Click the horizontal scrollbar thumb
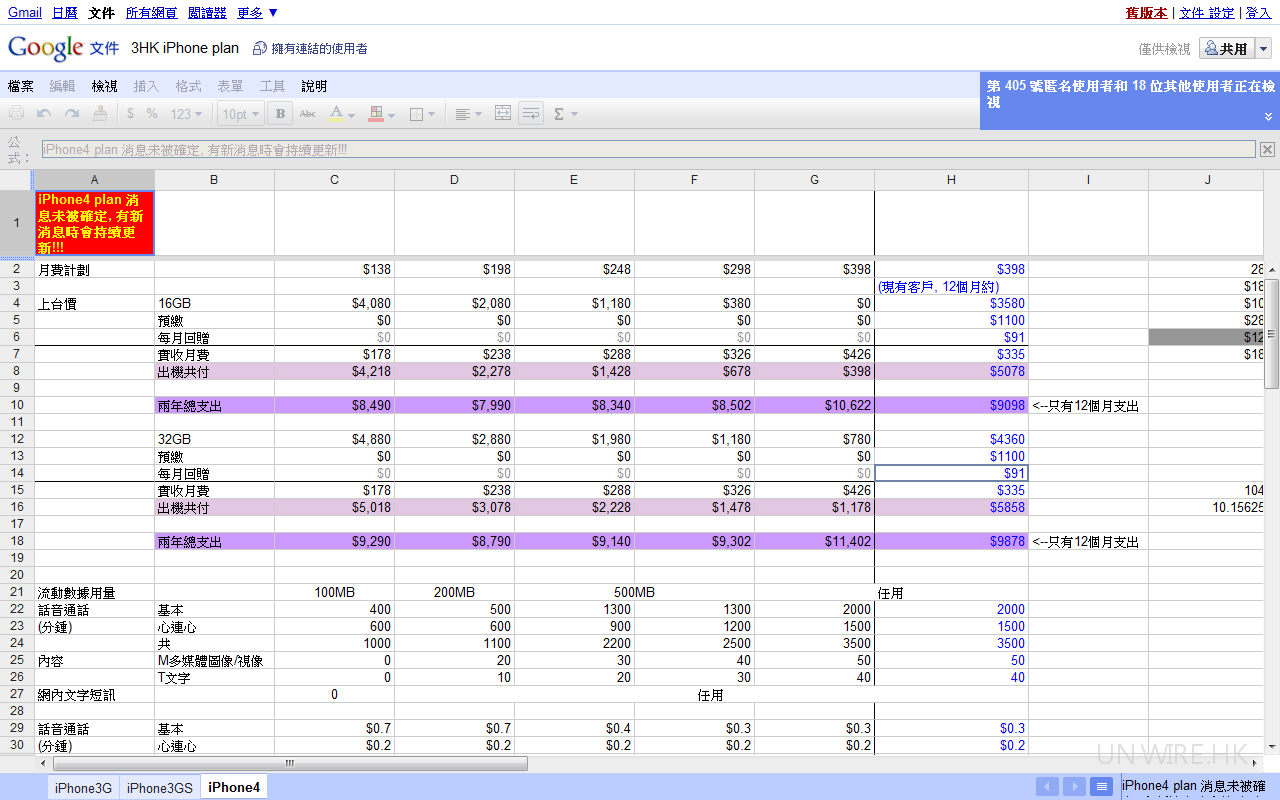Image resolution: width=1280 pixels, height=800 pixels. pos(290,763)
